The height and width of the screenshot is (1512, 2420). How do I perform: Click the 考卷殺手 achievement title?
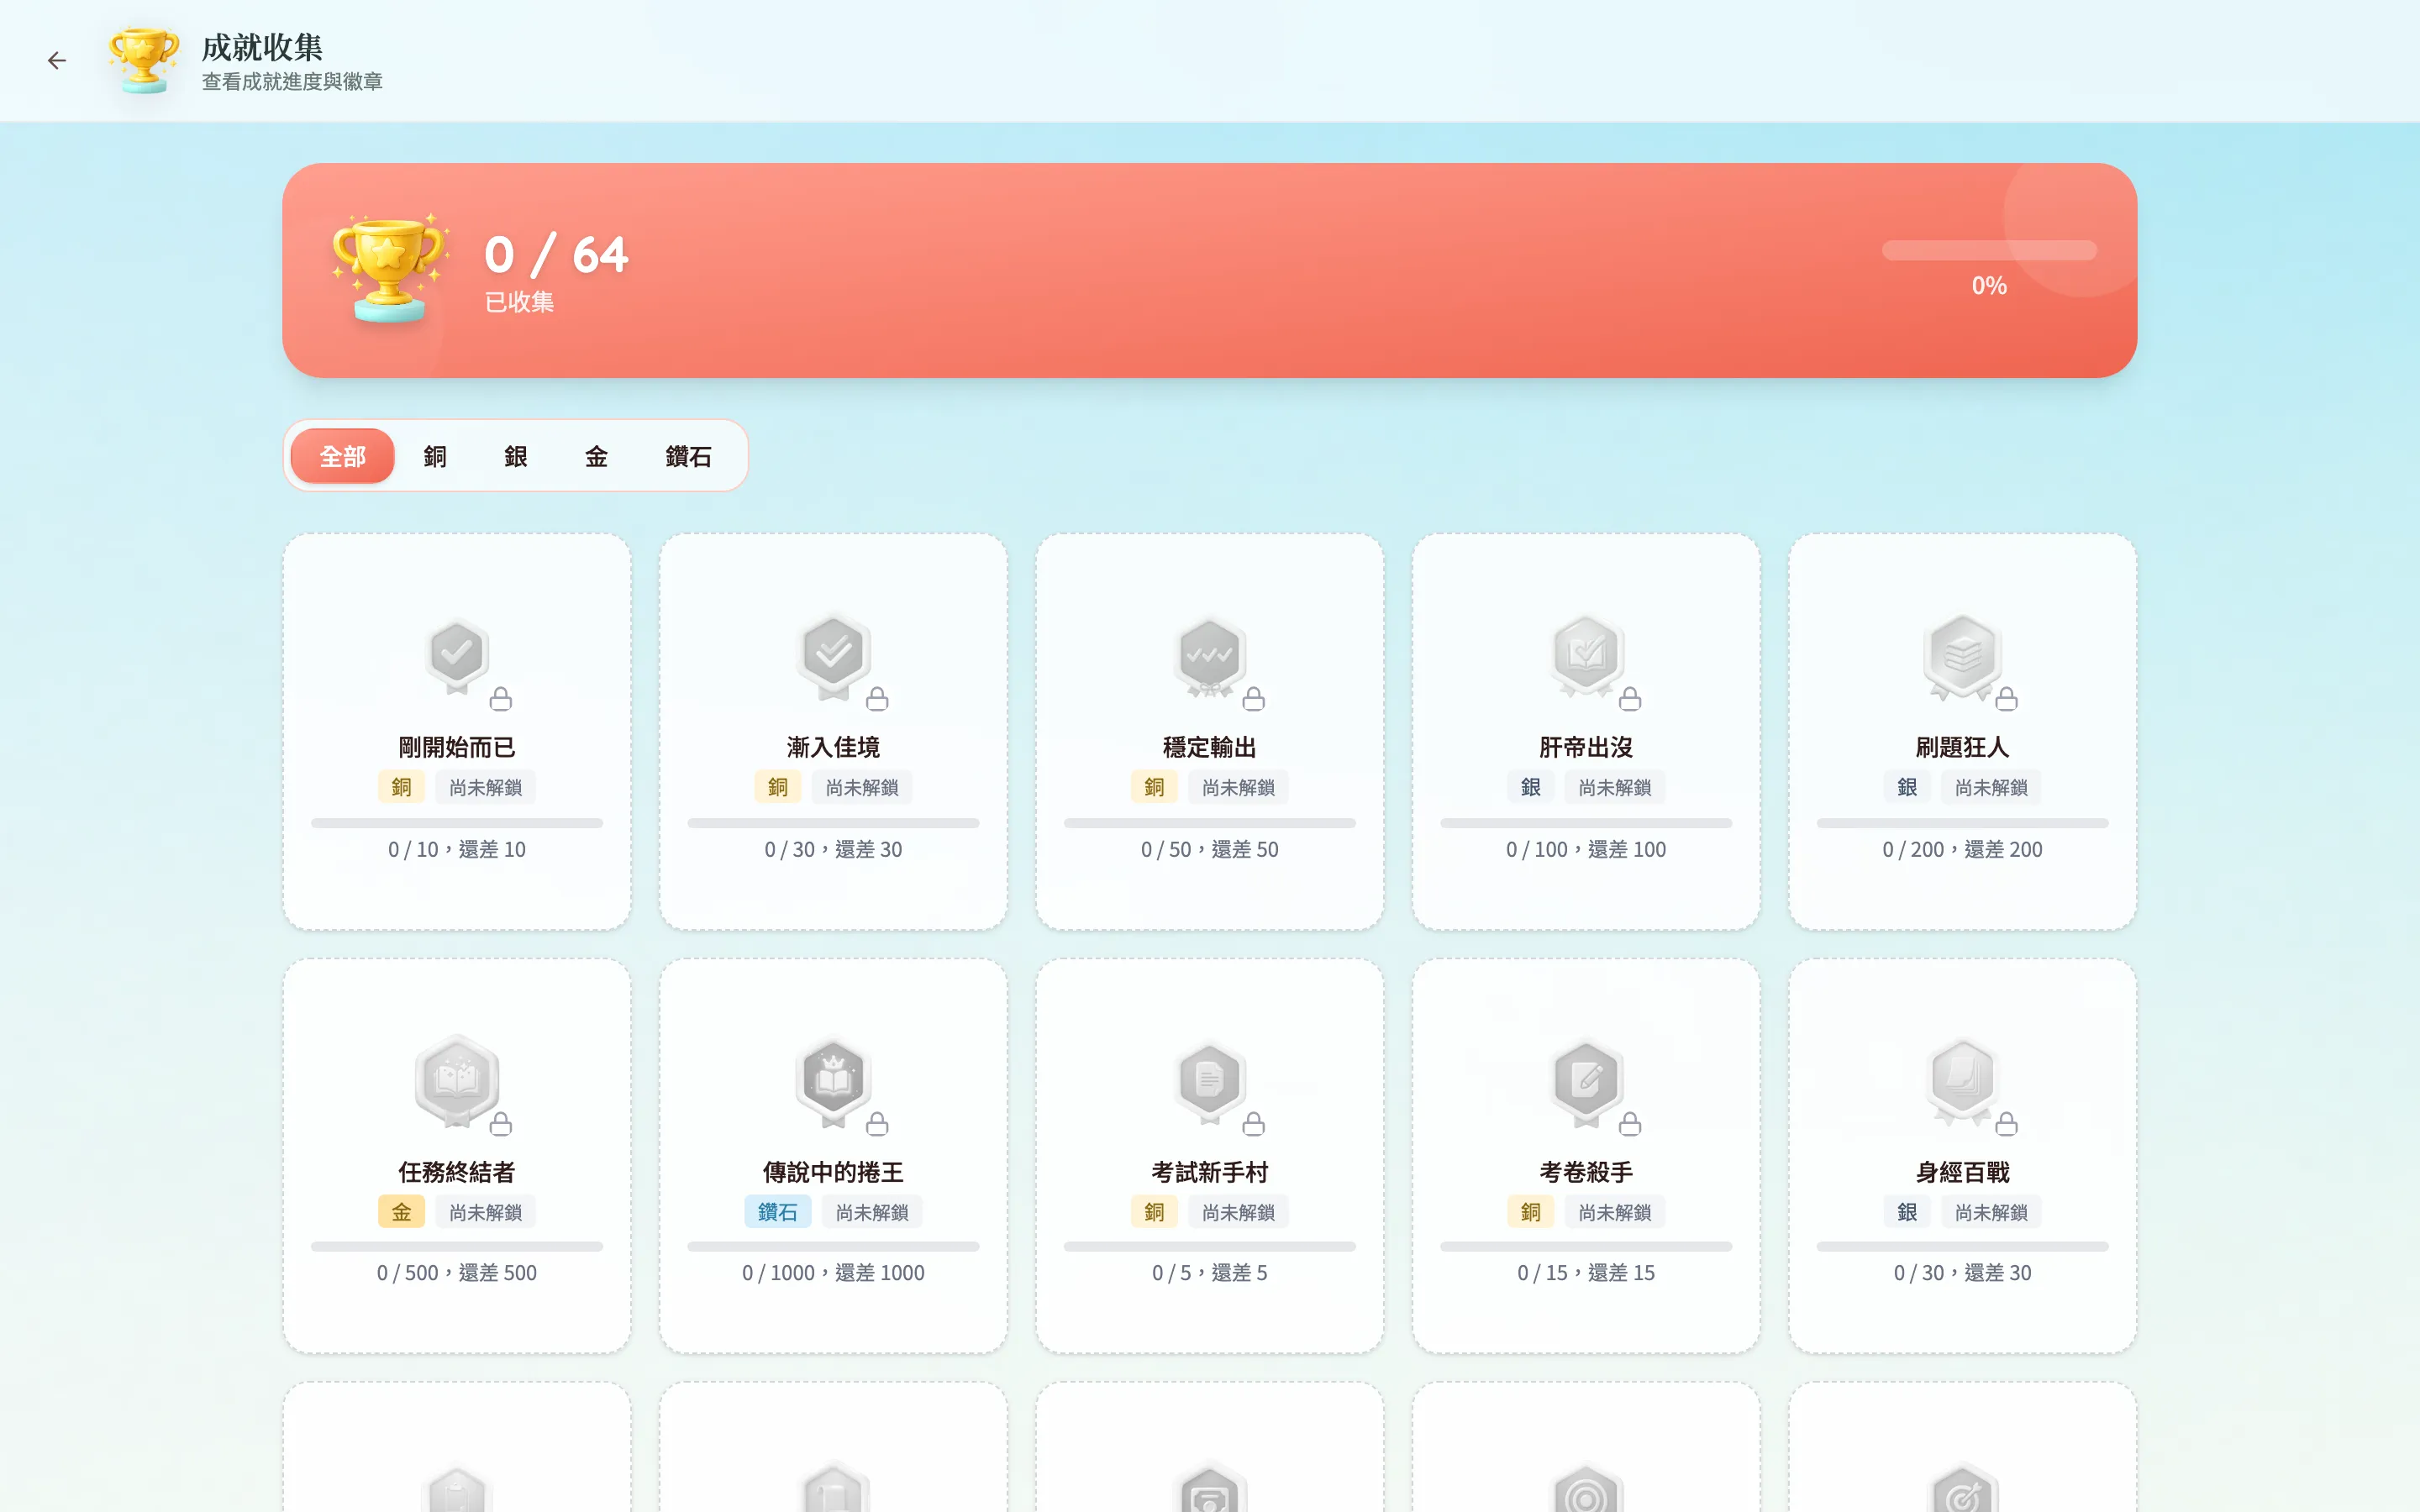1586,1172
